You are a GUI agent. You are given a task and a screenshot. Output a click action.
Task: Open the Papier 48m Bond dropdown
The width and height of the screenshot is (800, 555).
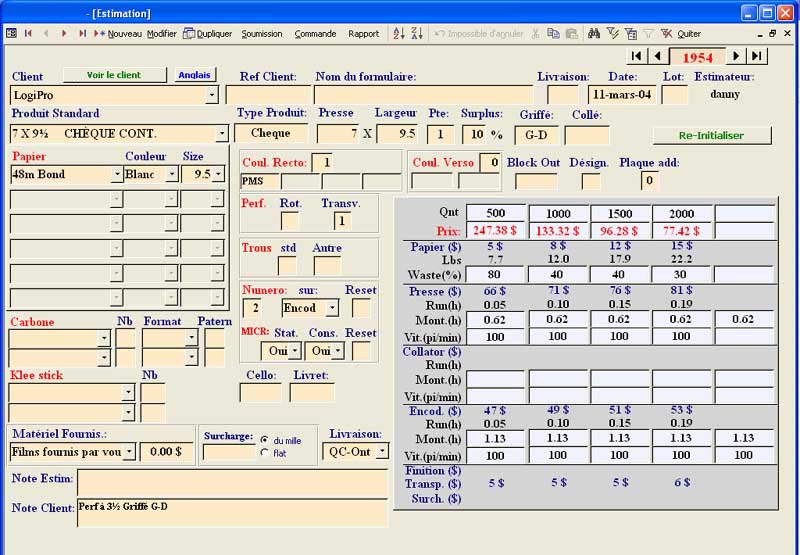[117, 174]
